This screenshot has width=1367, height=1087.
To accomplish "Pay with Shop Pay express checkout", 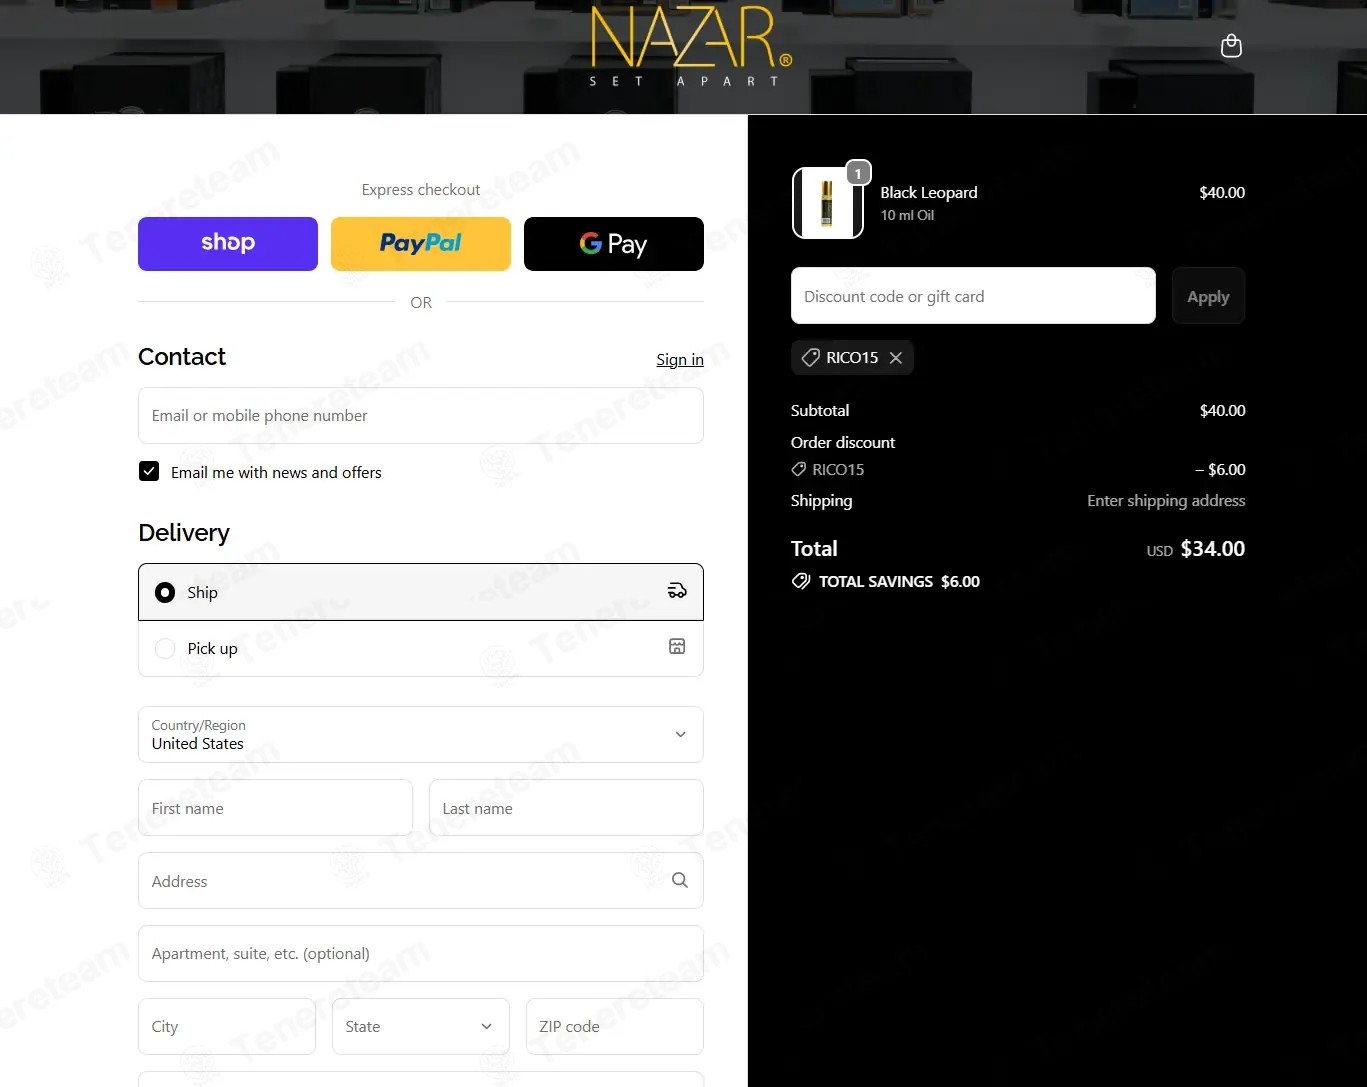I will (228, 244).
